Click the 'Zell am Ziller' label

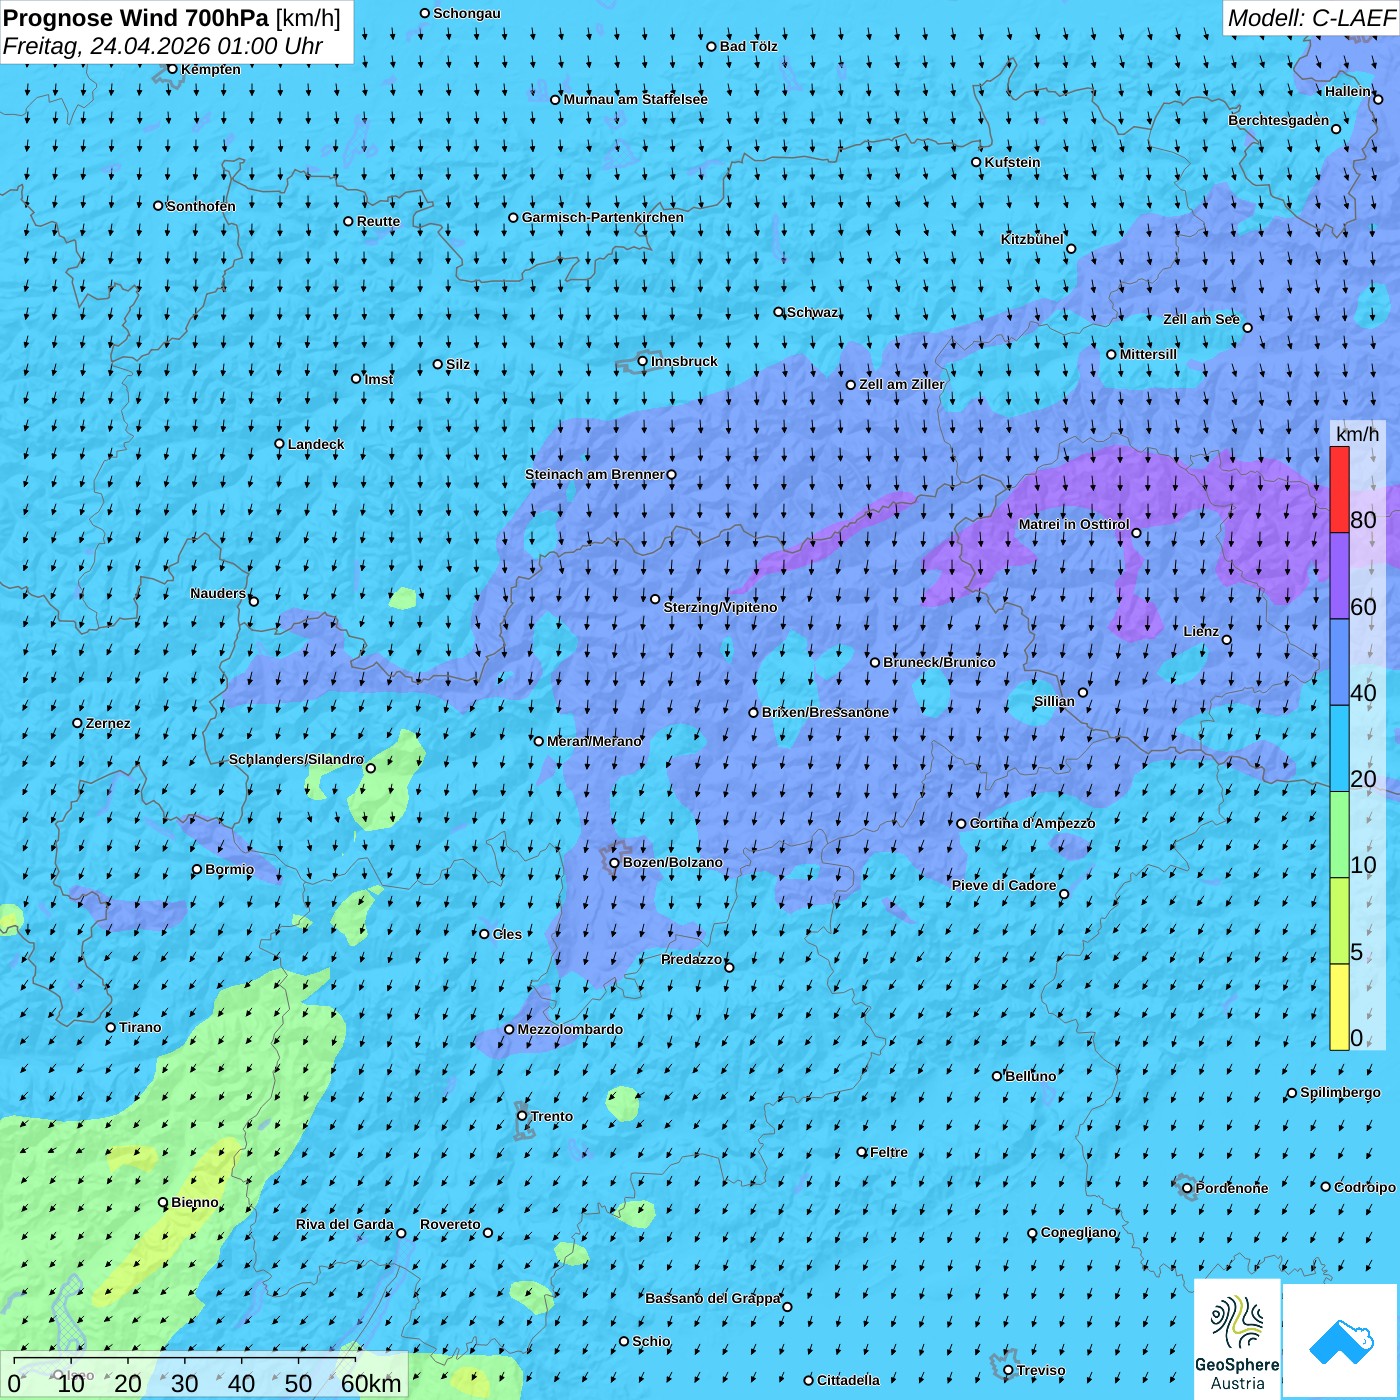tap(902, 384)
